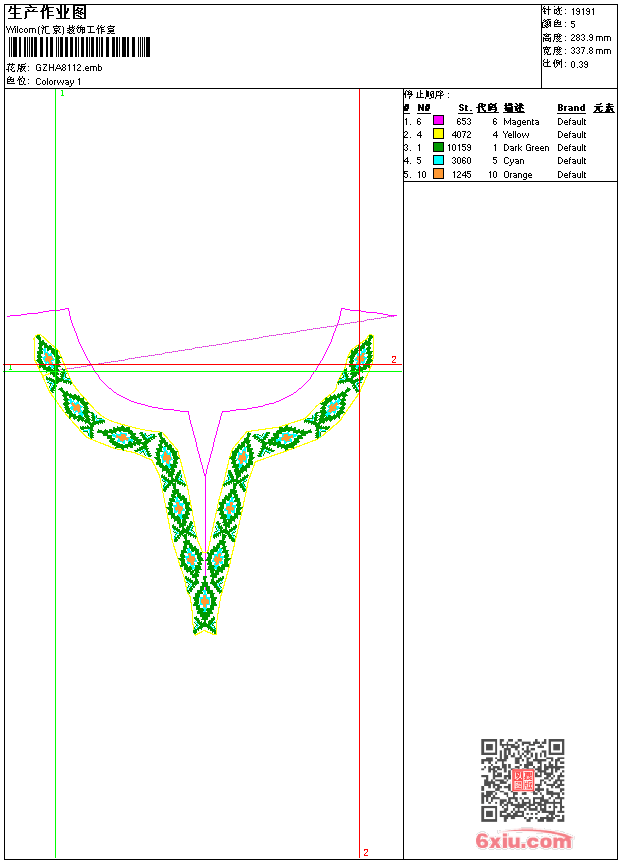Screen dimensions: 620x860
Task: Select the Yellow stitch count 4072
Action: pos(461,134)
